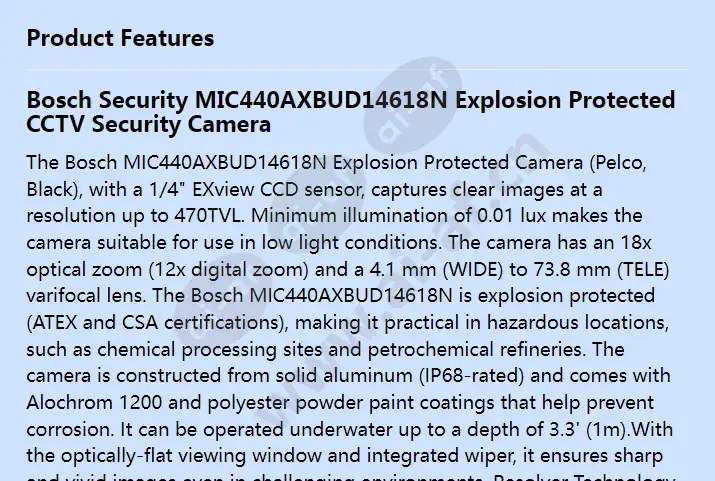Click the 470TVL resolution value

coord(207,216)
